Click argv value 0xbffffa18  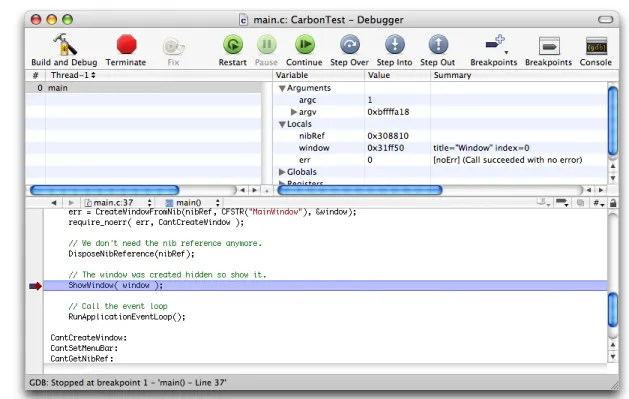point(388,112)
